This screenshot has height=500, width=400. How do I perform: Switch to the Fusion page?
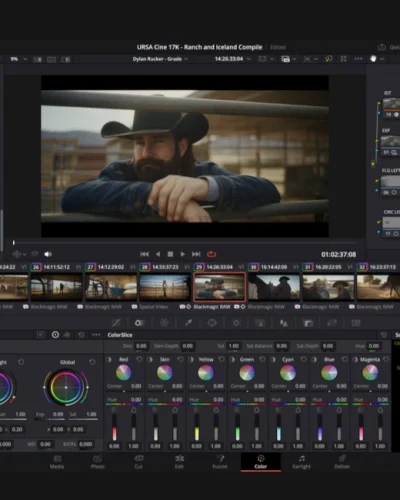coord(220,462)
